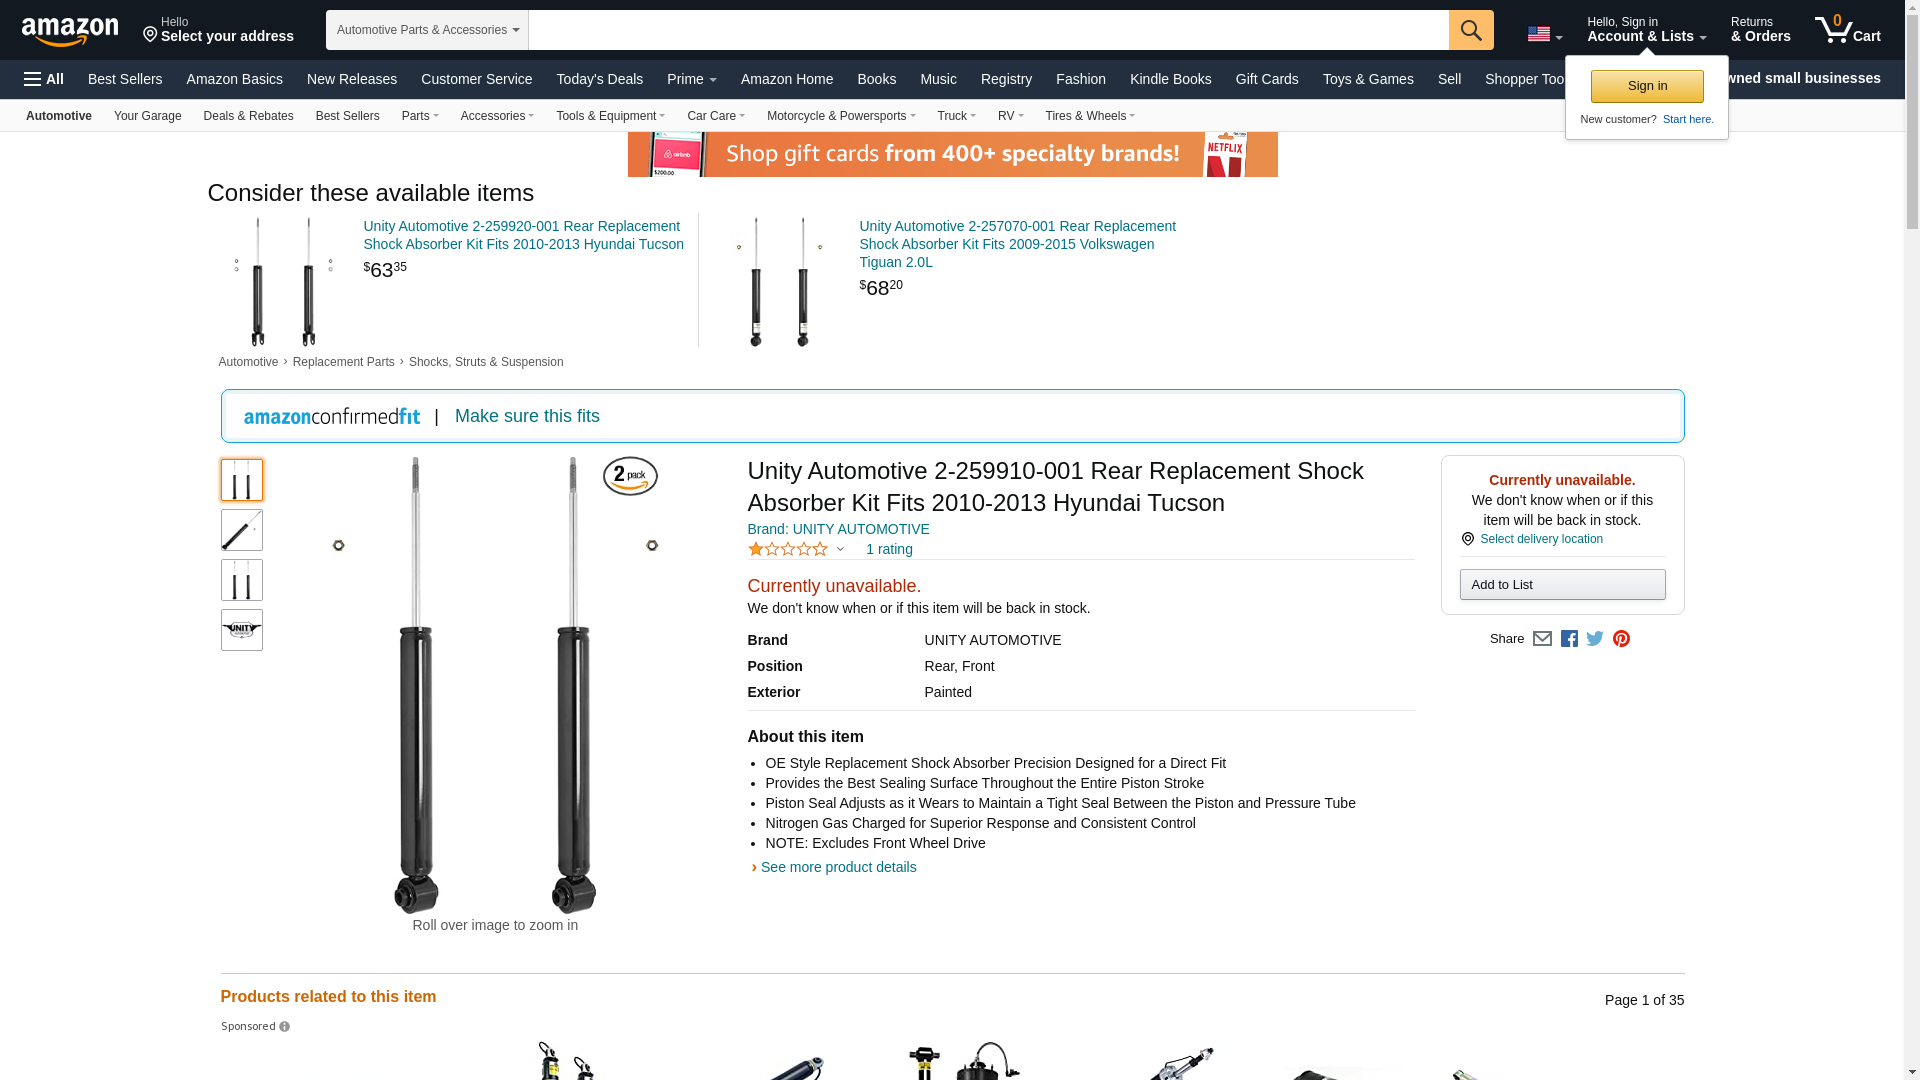Open the shopping cart icon
Screen dimensions: 1920x1080
[x=1848, y=30]
